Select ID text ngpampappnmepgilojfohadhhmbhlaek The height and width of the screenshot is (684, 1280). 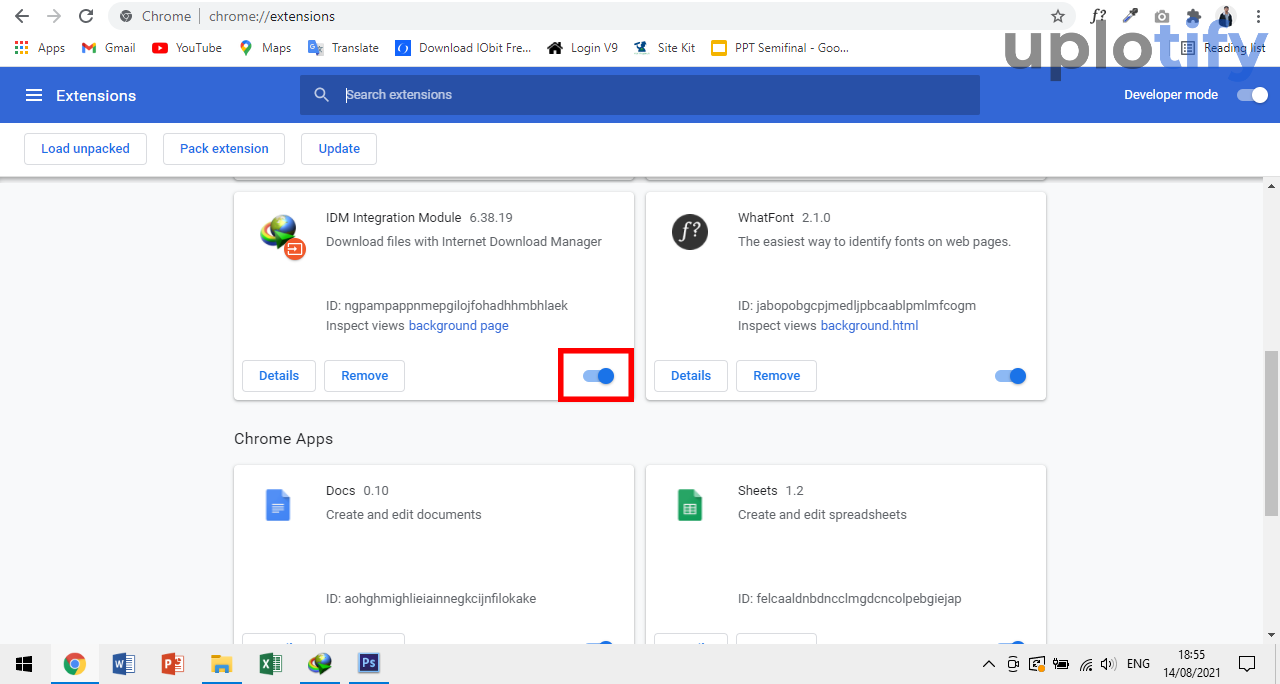pos(456,306)
